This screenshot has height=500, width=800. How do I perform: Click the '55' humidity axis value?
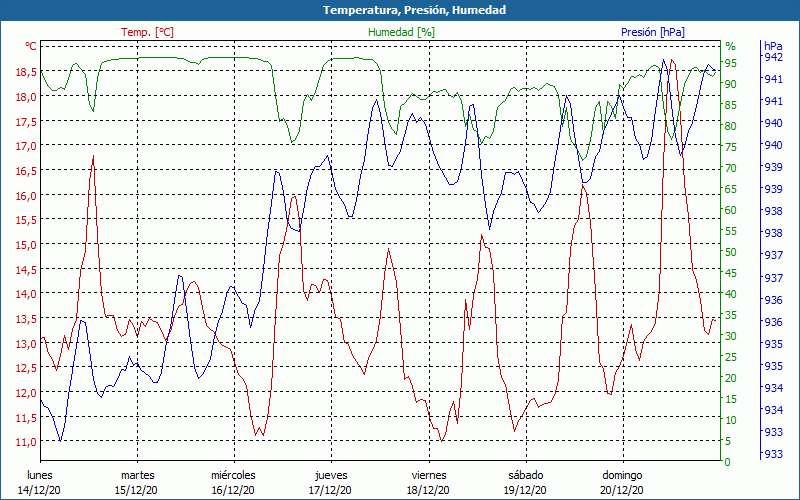[x=731, y=231]
